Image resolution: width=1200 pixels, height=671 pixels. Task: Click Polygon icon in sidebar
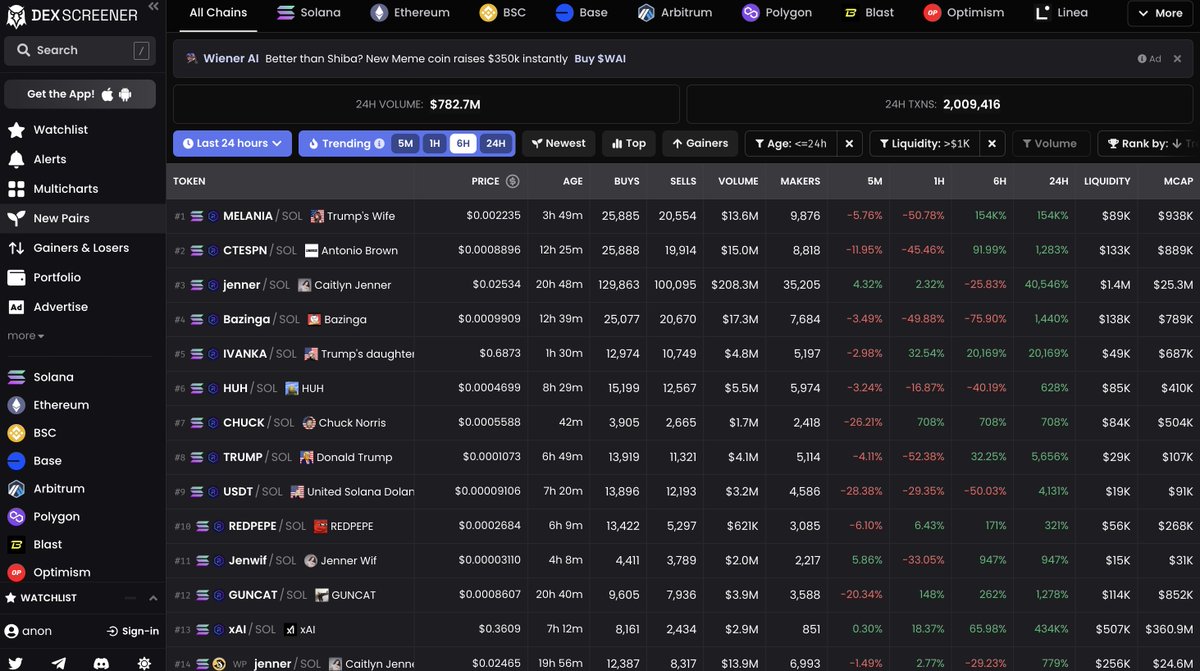click(16, 517)
